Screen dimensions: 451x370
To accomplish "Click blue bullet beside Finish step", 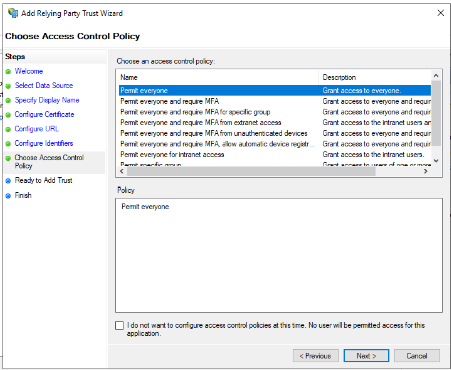I will pos(8,196).
